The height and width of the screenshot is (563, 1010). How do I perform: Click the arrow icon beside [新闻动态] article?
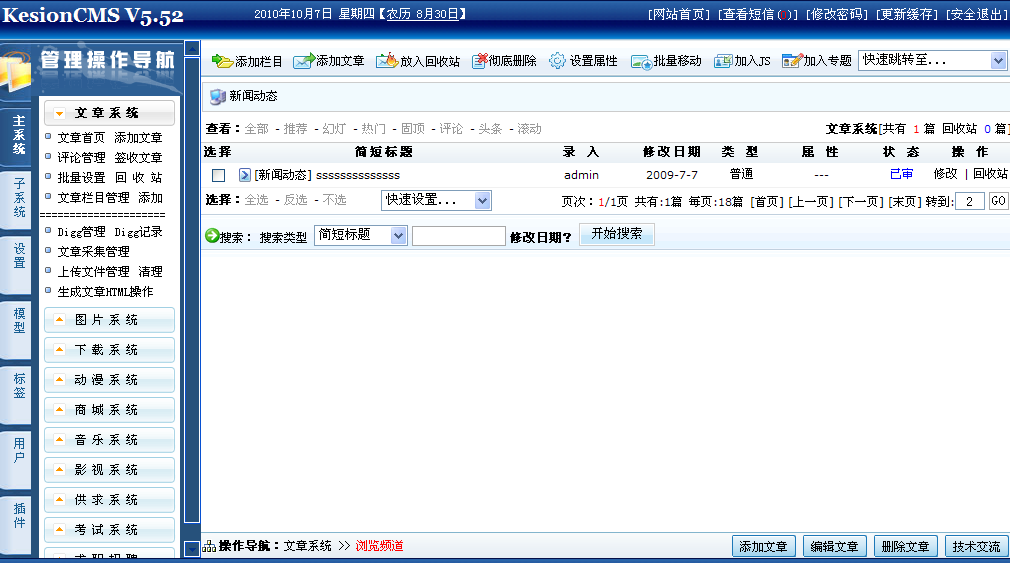click(245, 175)
